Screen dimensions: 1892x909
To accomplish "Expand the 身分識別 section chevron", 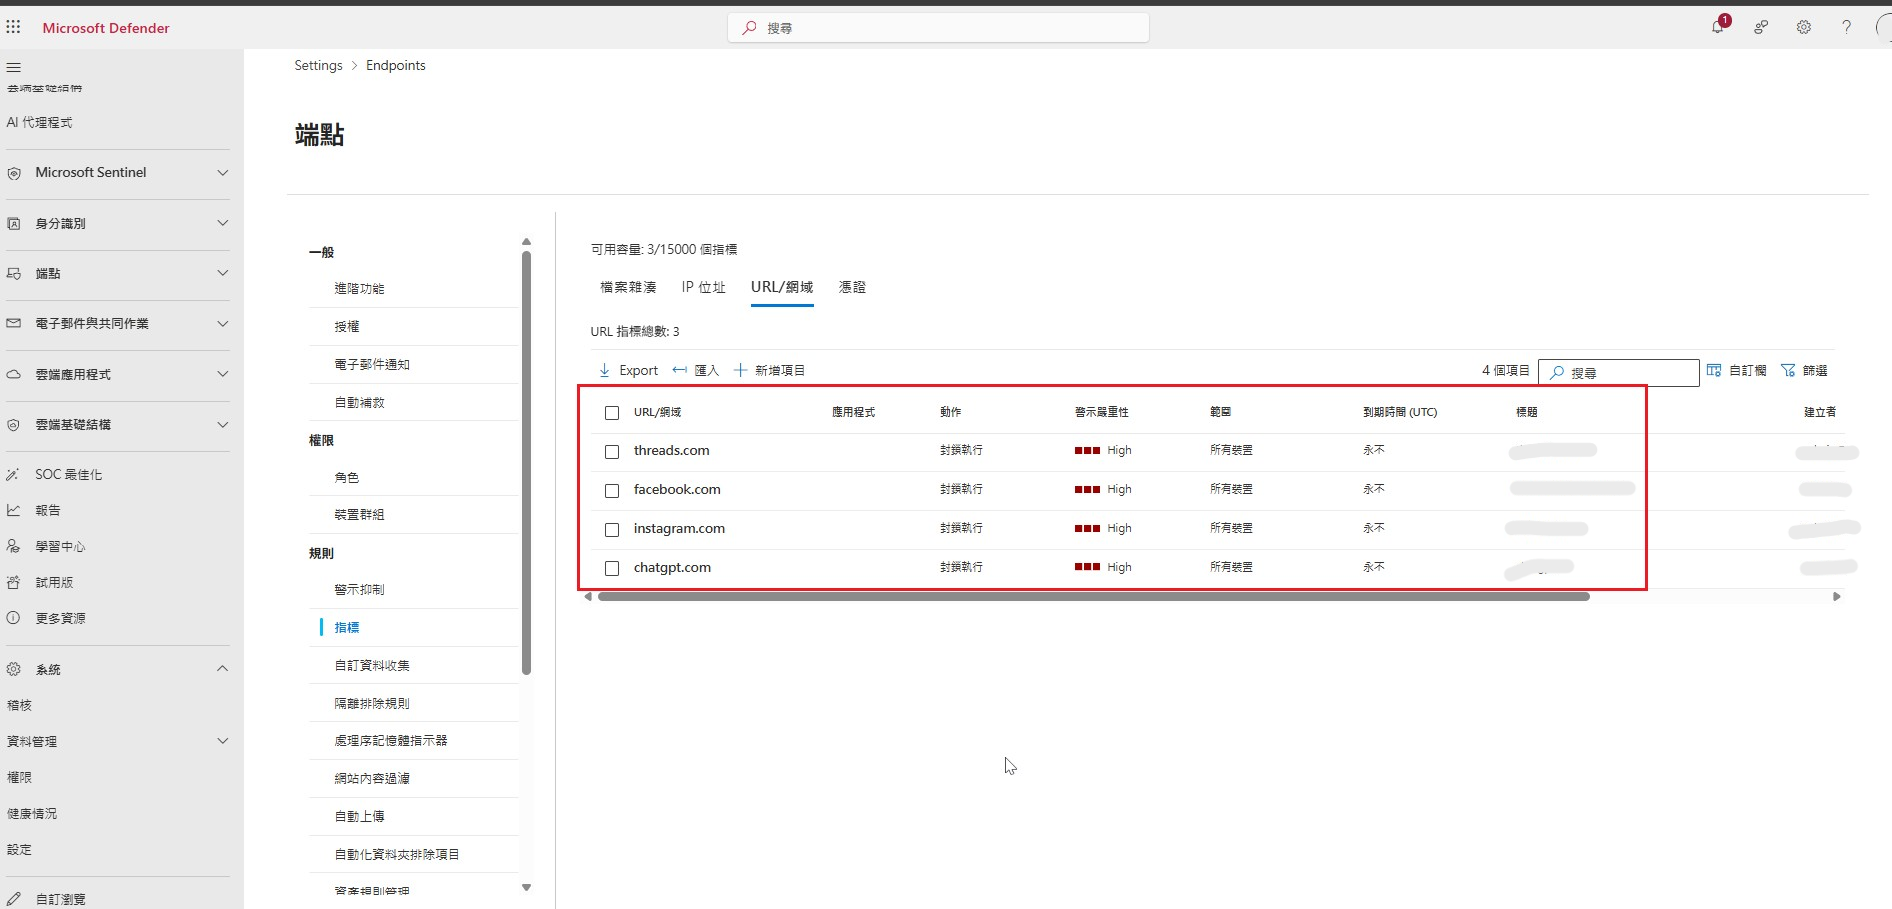I will (222, 223).
